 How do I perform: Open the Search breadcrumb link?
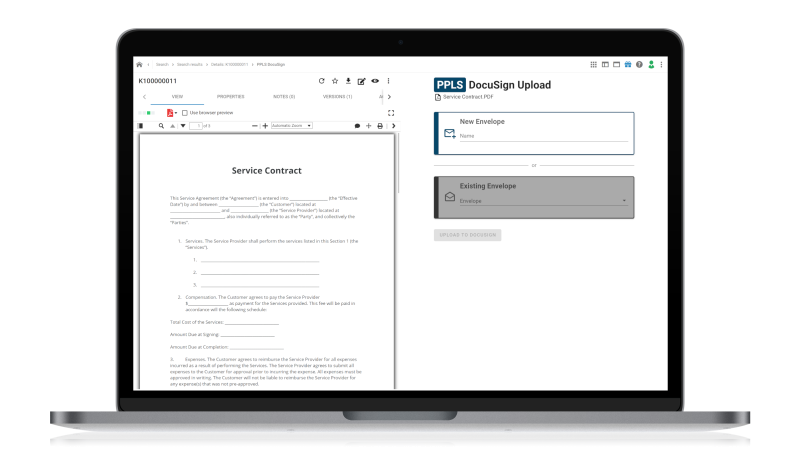(162, 65)
